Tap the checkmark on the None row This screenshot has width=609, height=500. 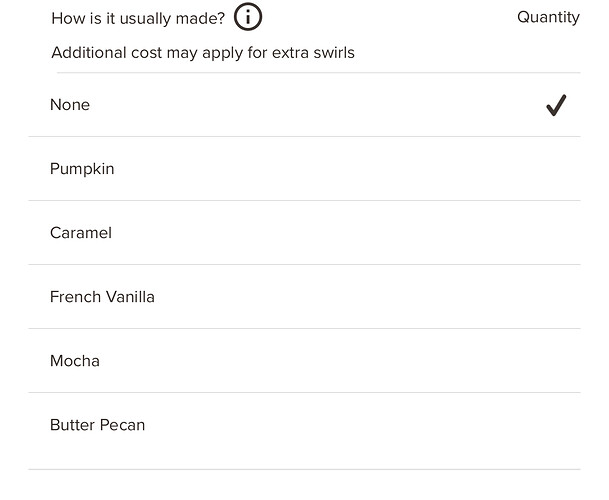tap(556, 105)
